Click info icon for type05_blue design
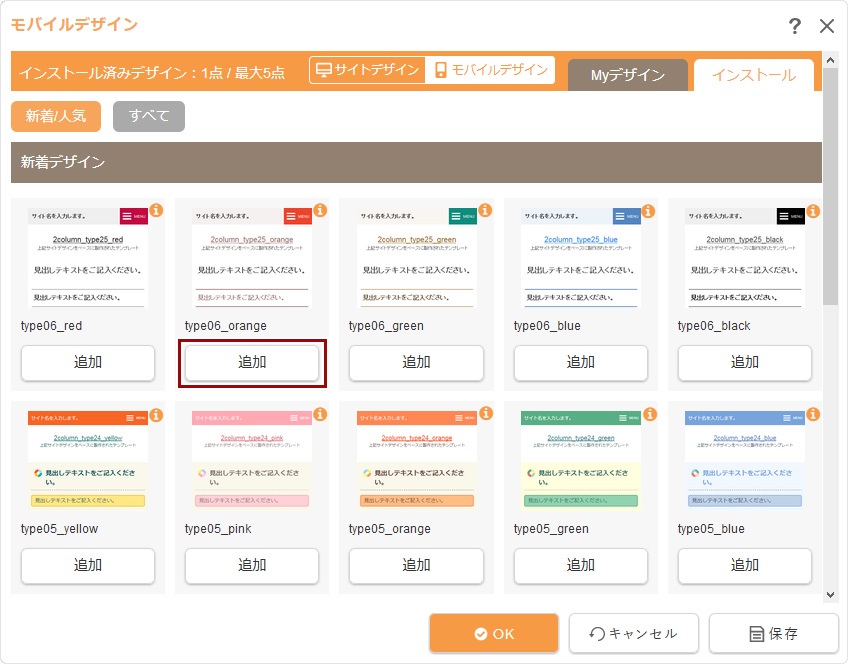Screen dimensions: 848x664 (x=813, y=413)
